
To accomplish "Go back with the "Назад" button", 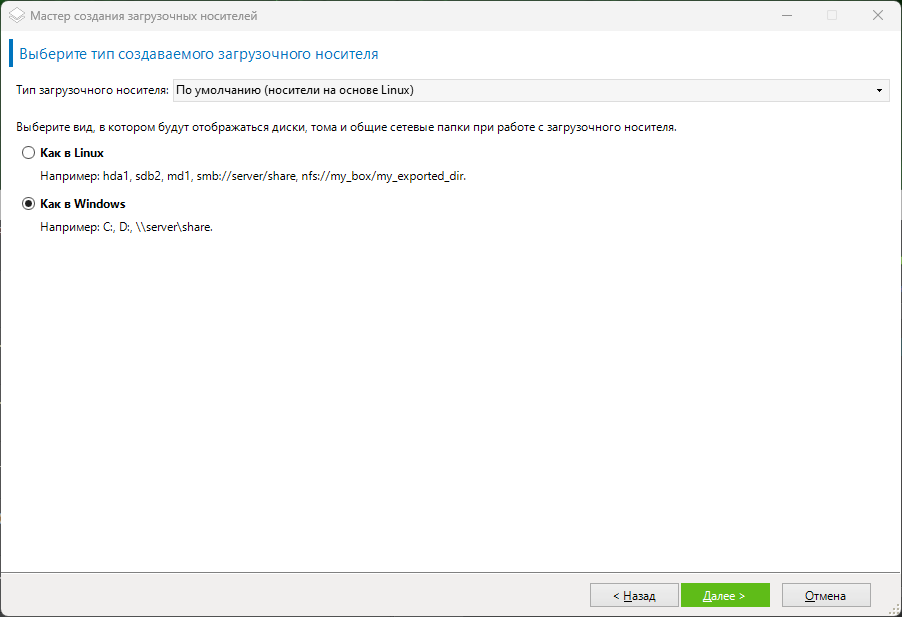I will click(634, 596).
